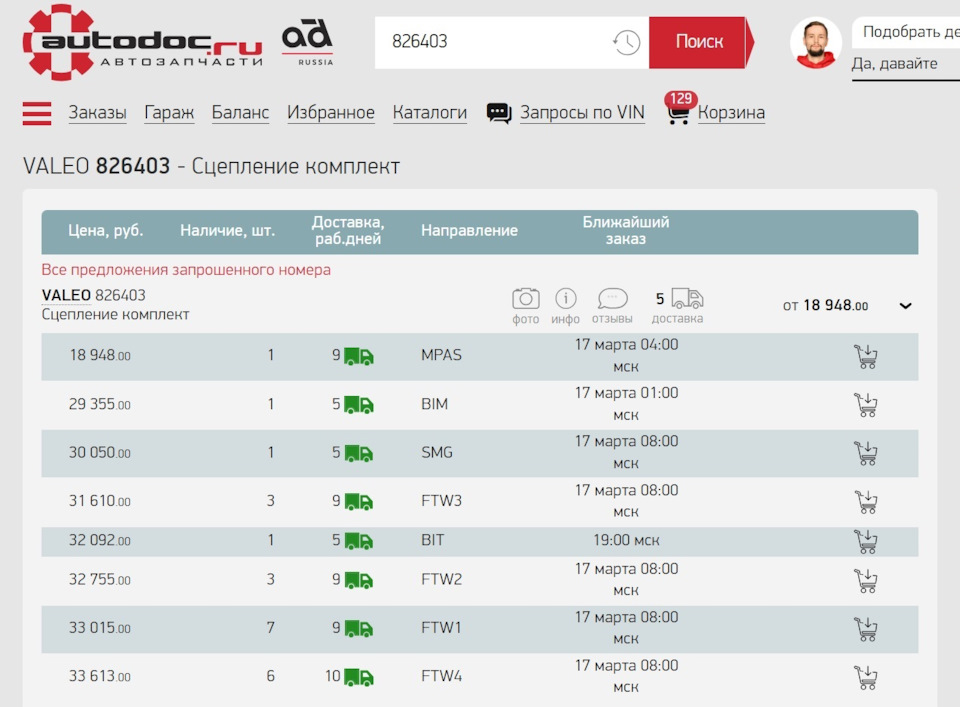This screenshot has height=707, width=960.
Task: Collapse the VALEO 826403 offers chevron
Action: point(905,306)
